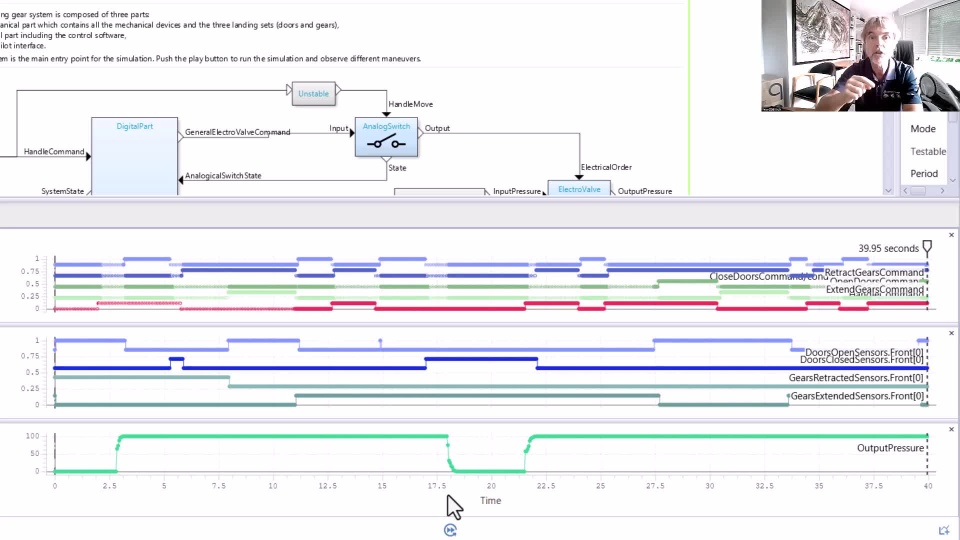Click the AnalogicalSwitchState port label
The width and height of the screenshot is (960, 540).
pos(223,176)
